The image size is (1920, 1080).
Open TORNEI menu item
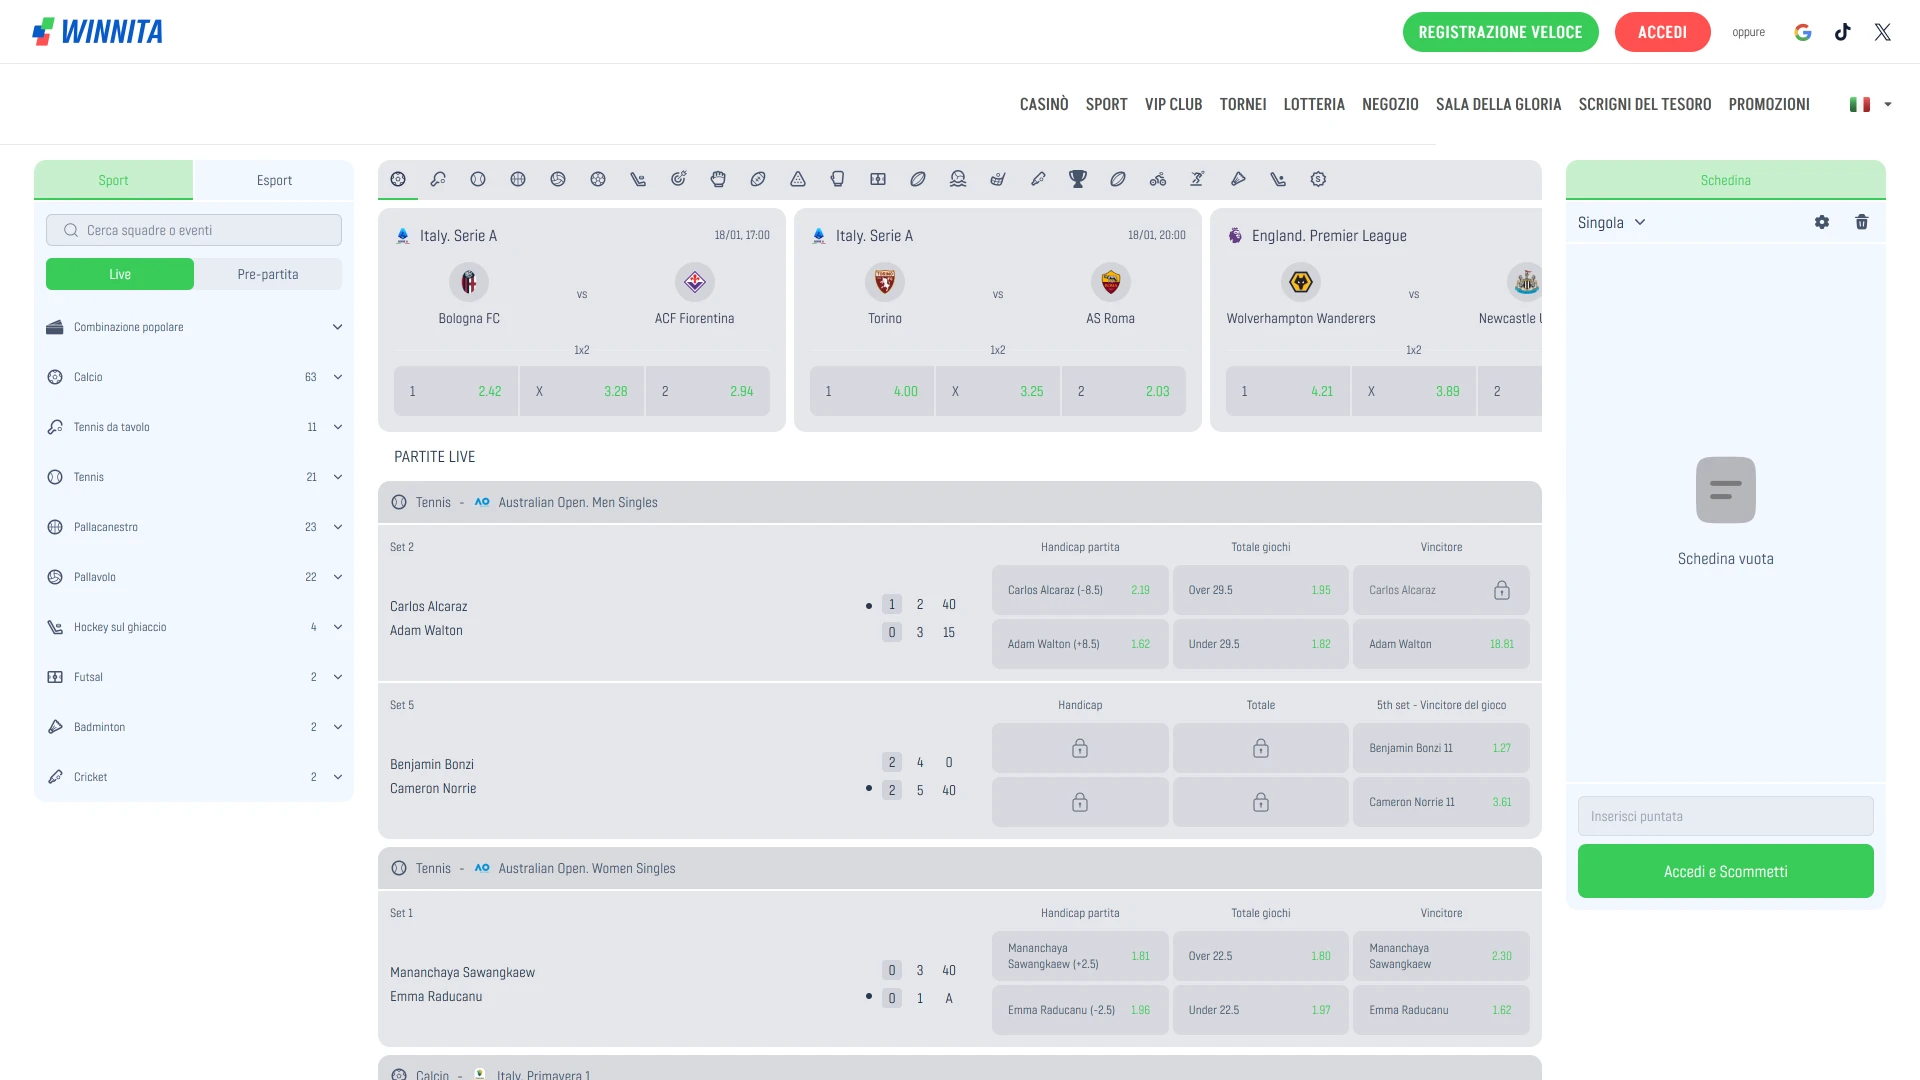pos(1243,104)
